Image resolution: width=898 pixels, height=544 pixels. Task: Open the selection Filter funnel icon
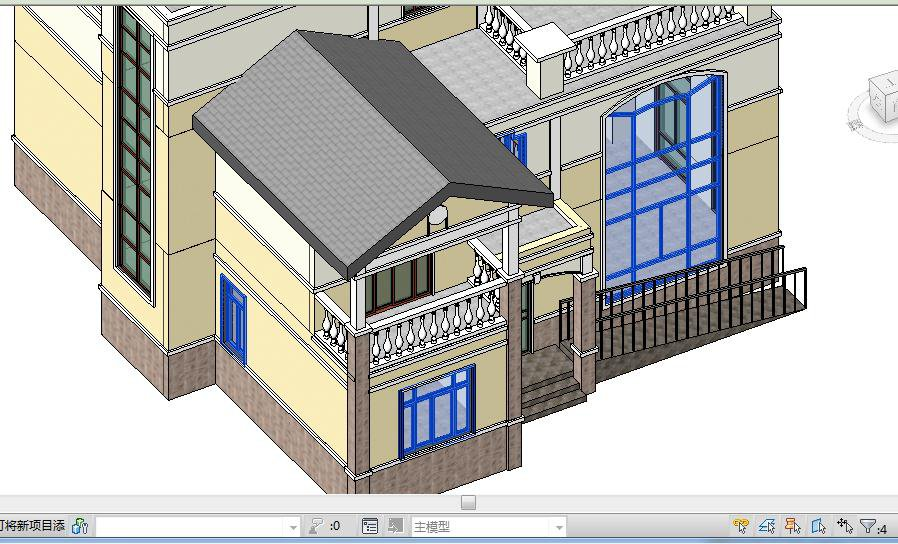[869, 526]
